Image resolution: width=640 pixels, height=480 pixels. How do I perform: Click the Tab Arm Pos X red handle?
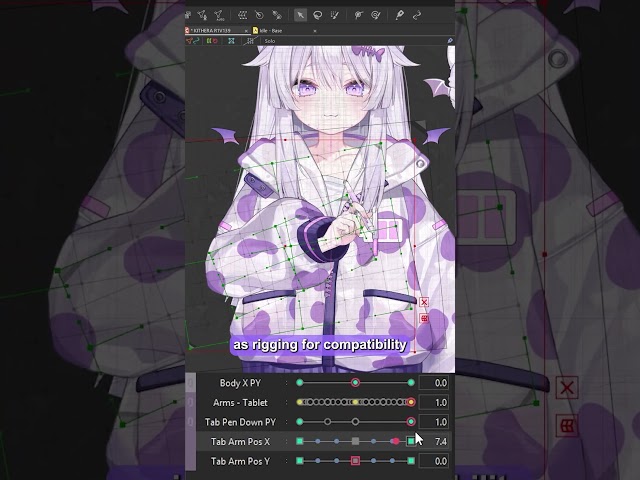(395, 441)
